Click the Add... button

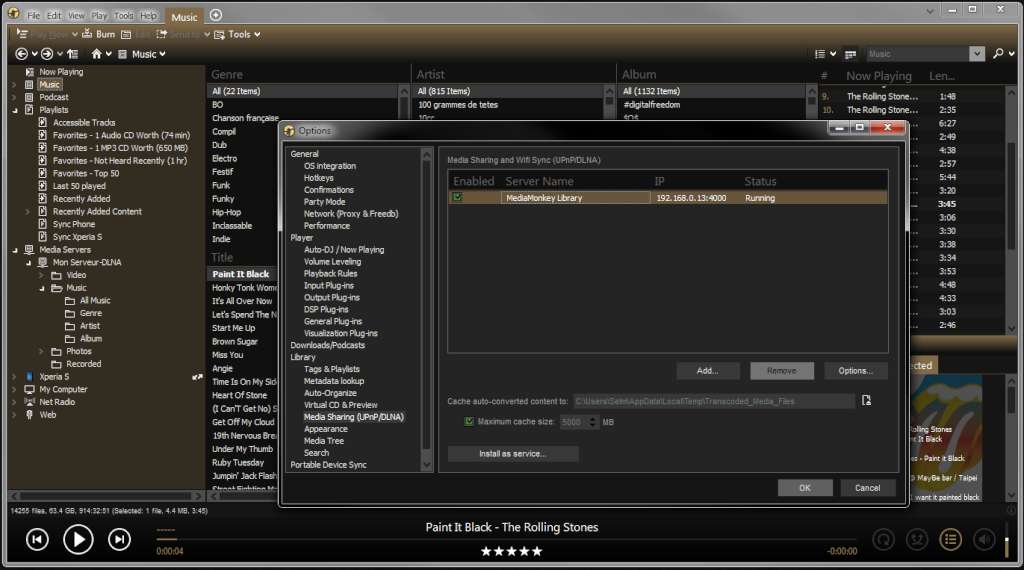(x=708, y=371)
